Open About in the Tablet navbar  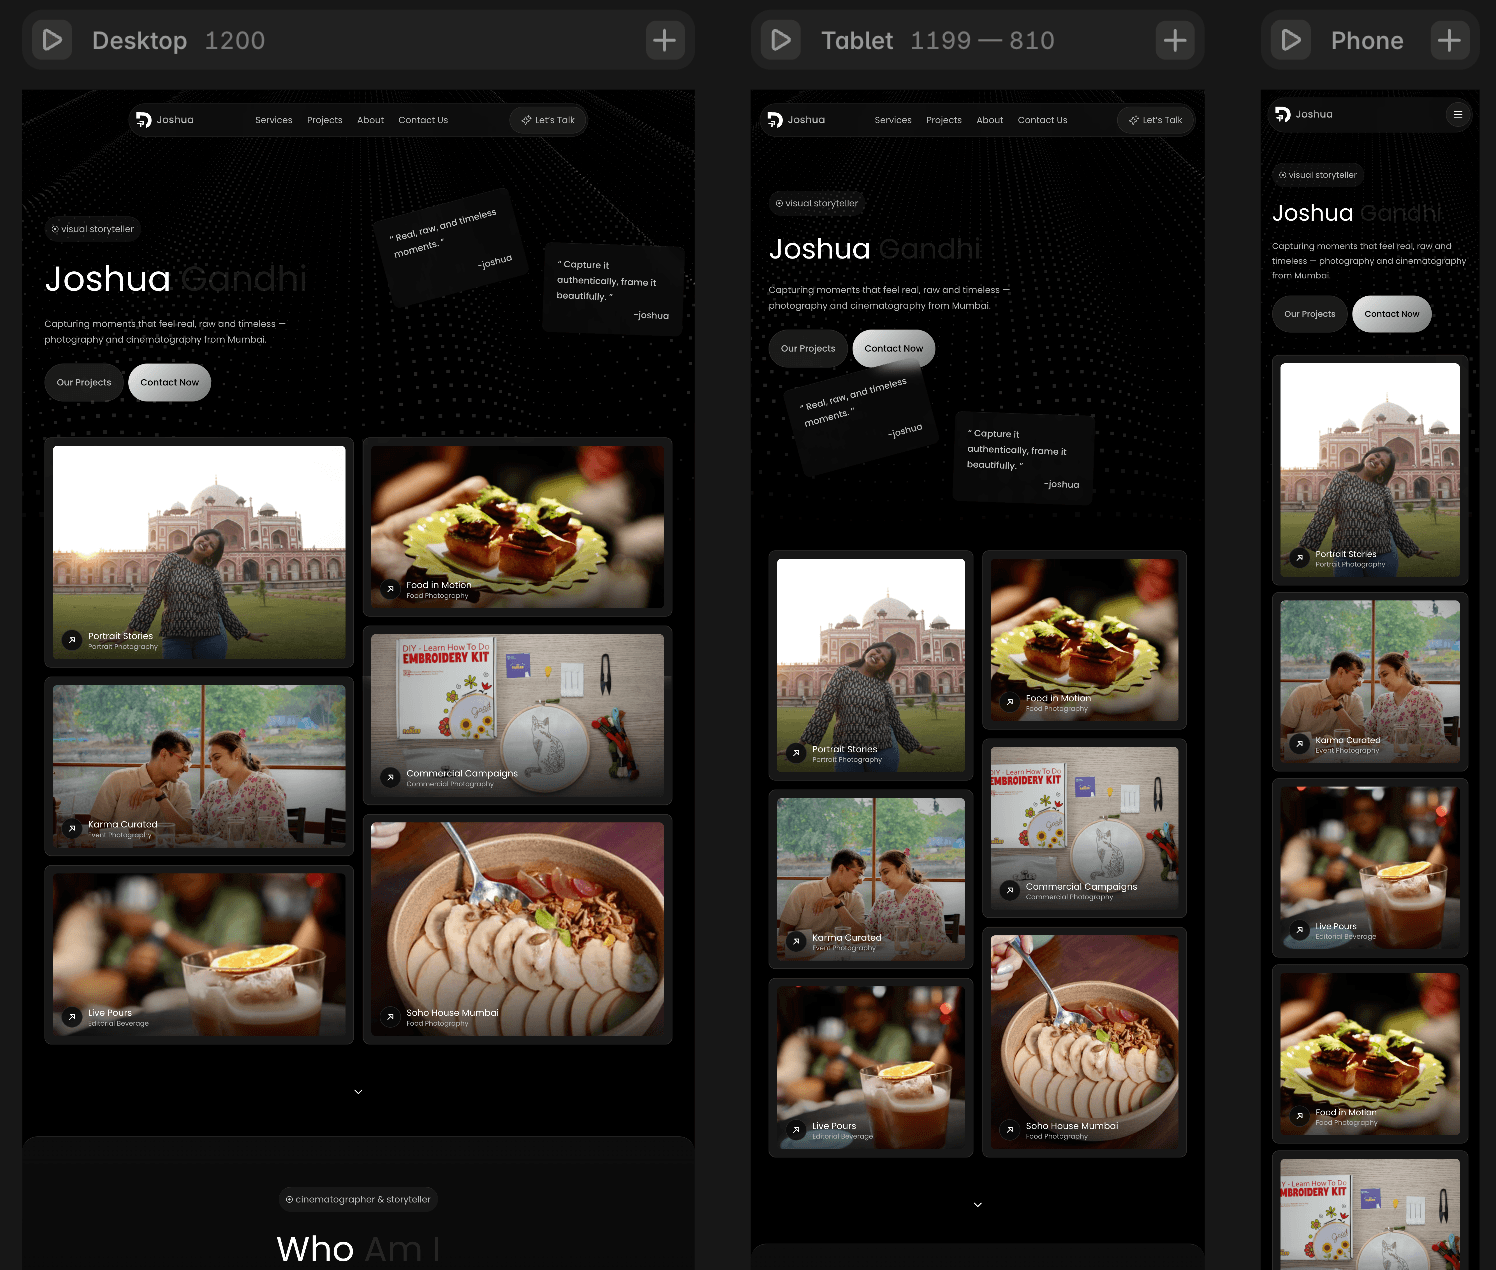pyautogui.click(x=990, y=120)
